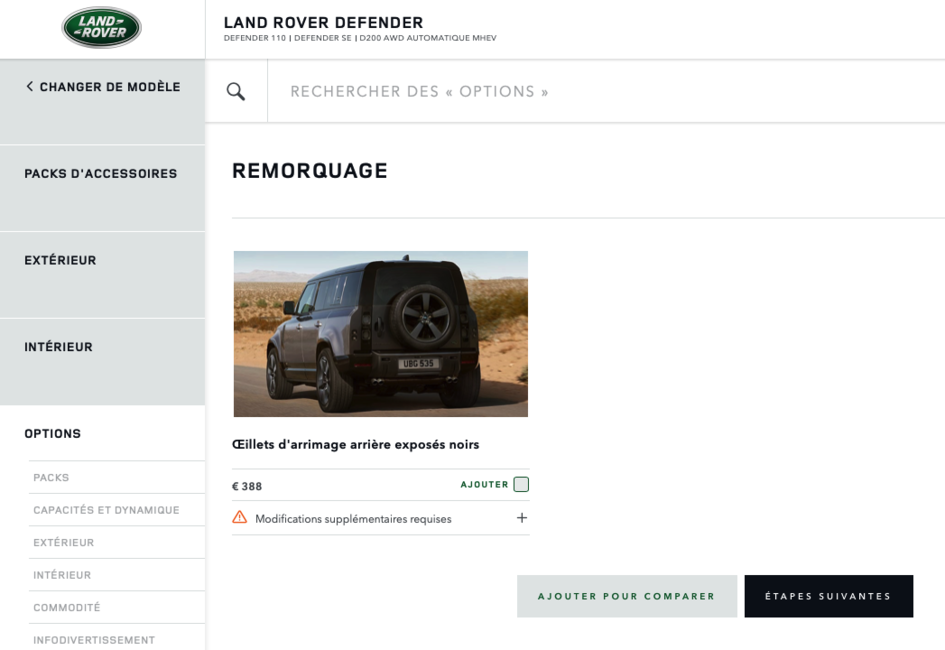The height and width of the screenshot is (650, 945).
Task: Click the Remorquage section heading
Action: [310, 170]
